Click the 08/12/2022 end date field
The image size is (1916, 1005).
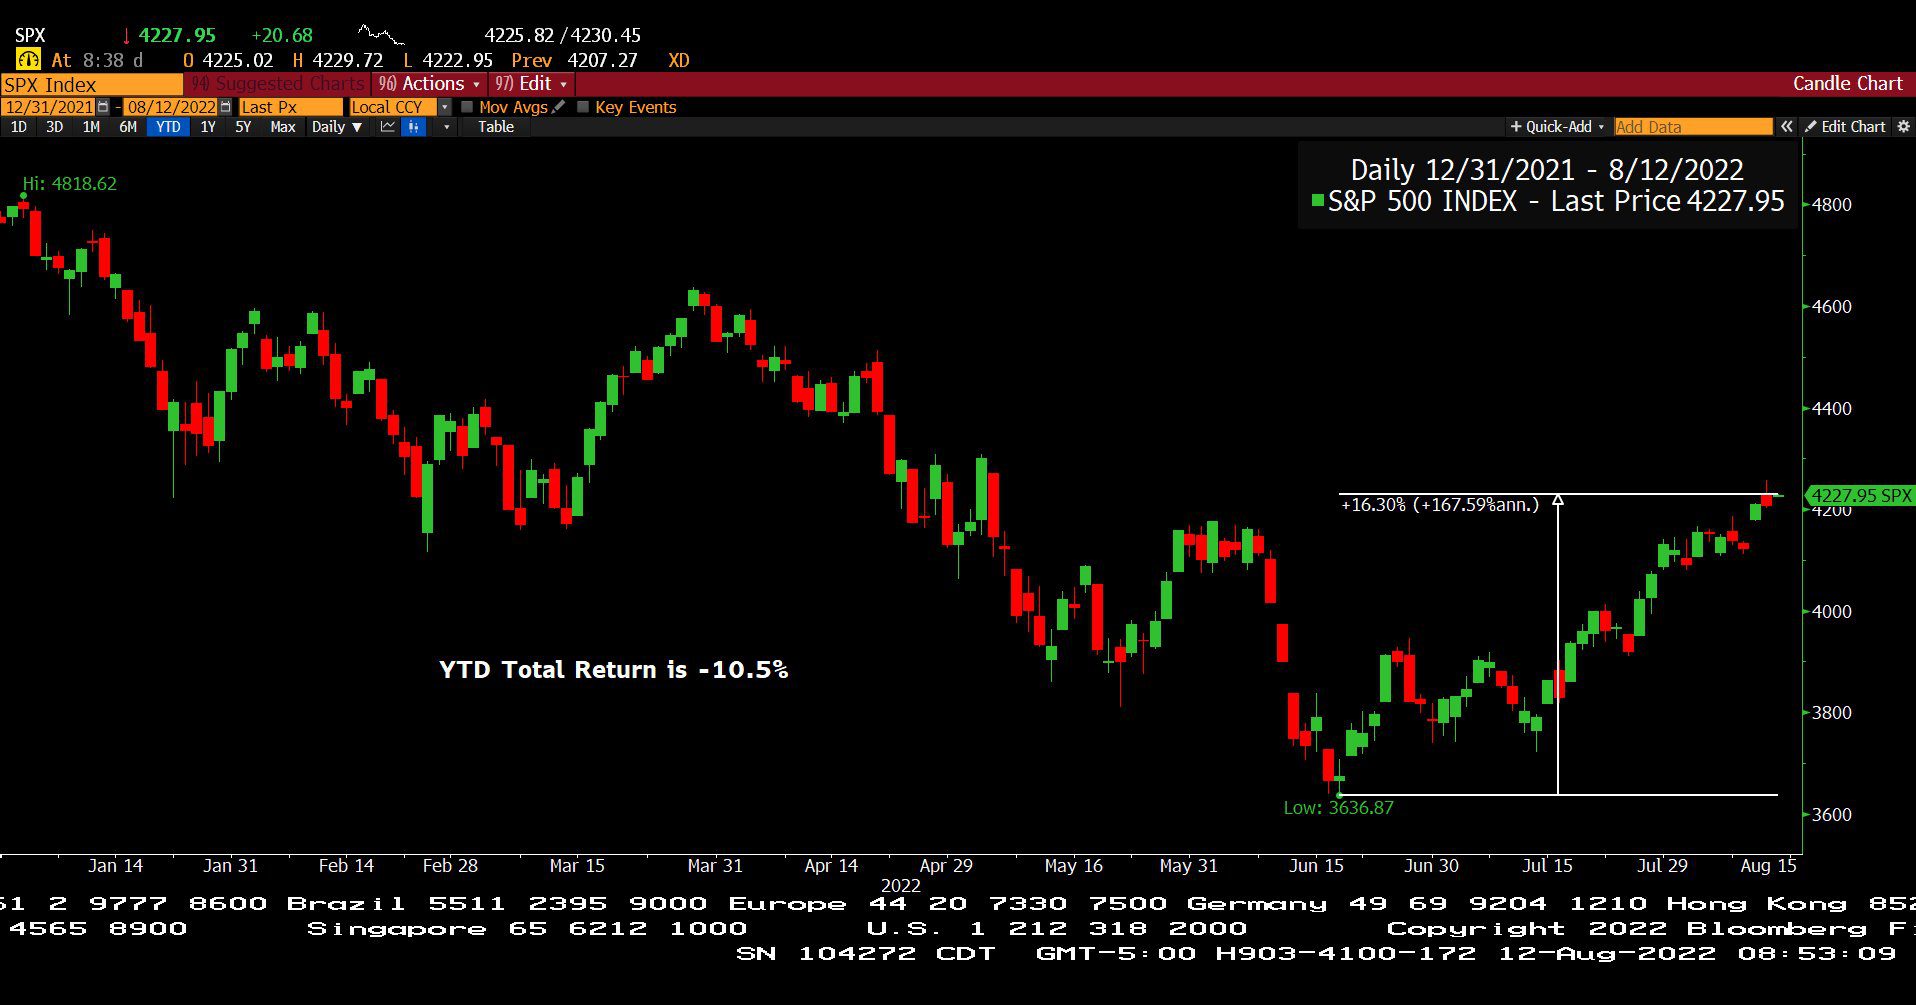[x=171, y=107]
